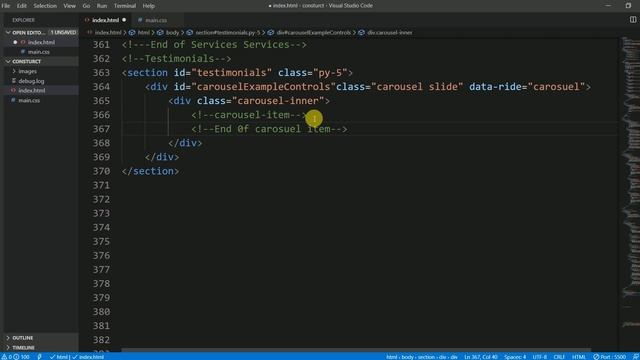Switch to the index.html editor tab

pos(105,20)
